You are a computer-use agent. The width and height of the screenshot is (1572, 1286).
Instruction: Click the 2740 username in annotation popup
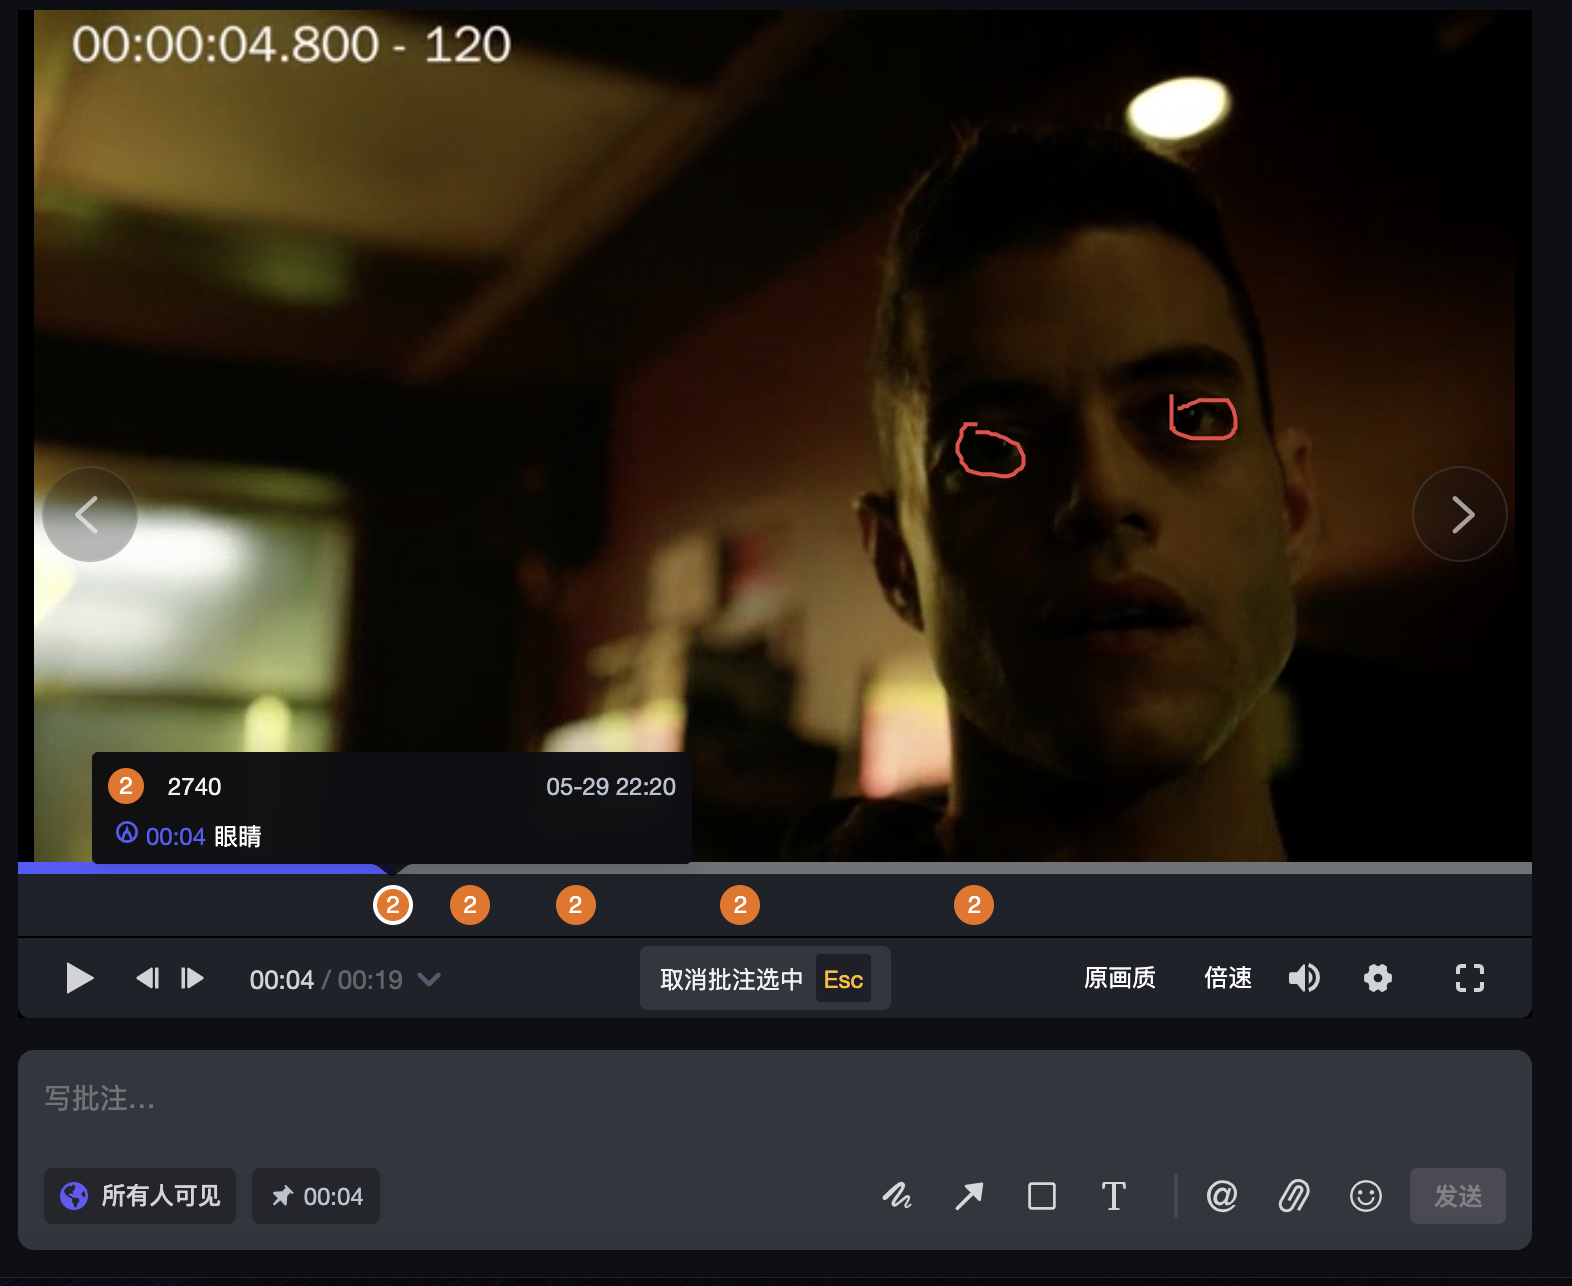[x=194, y=787]
